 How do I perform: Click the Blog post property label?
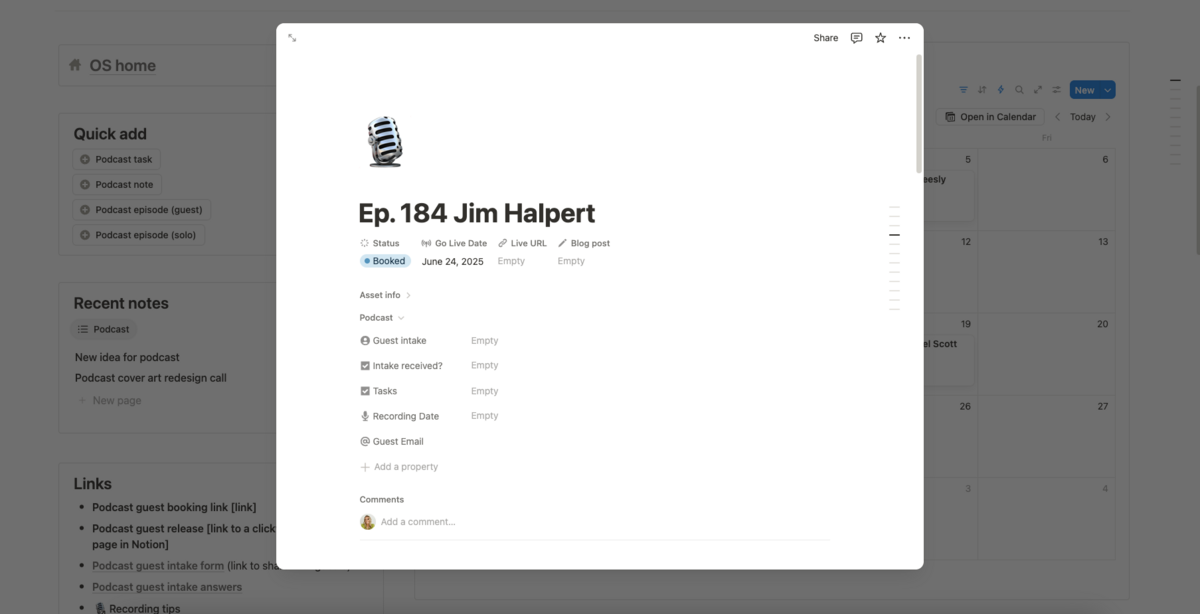[583, 243]
